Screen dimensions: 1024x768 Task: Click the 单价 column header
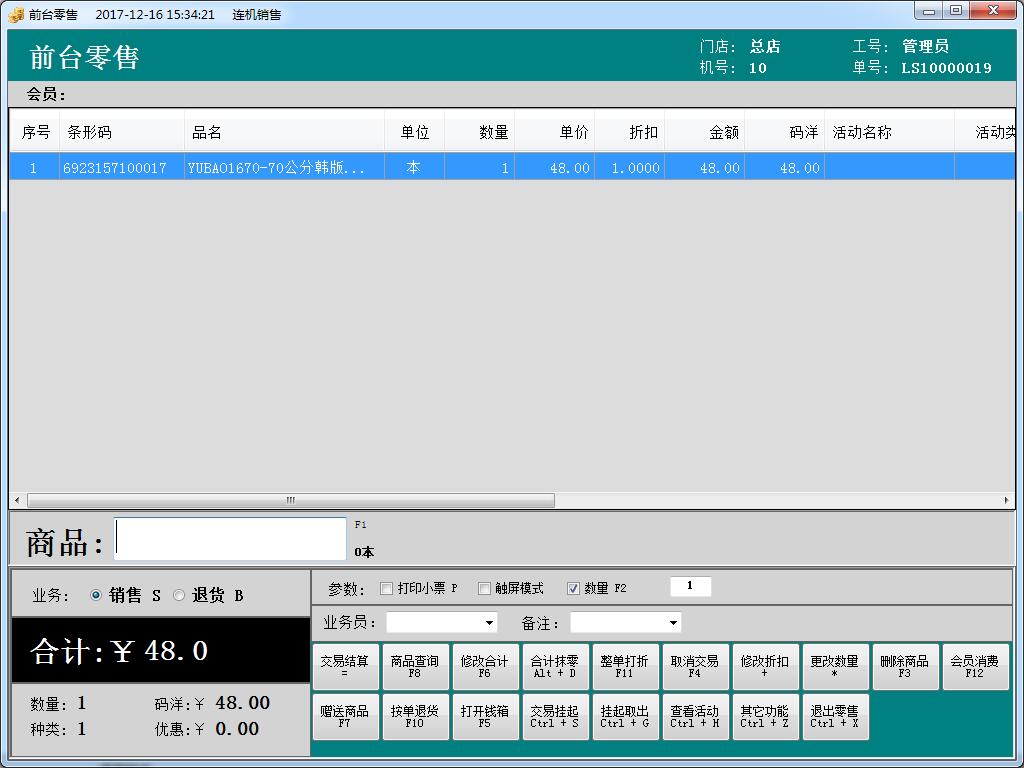[x=555, y=132]
